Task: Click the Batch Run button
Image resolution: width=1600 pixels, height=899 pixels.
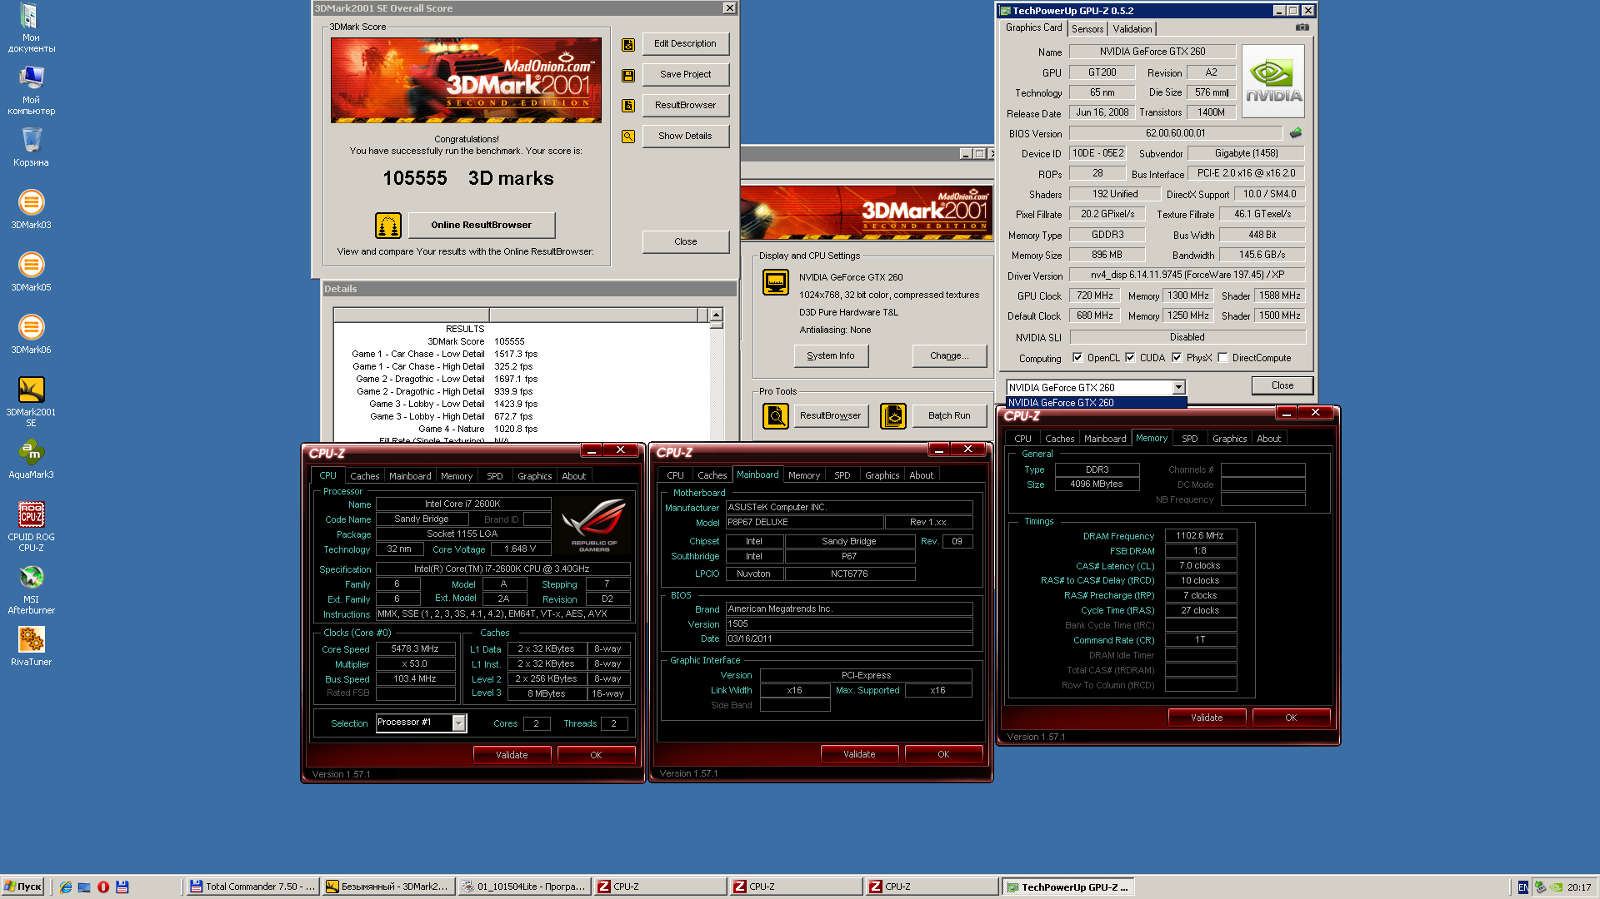Action: click(949, 416)
